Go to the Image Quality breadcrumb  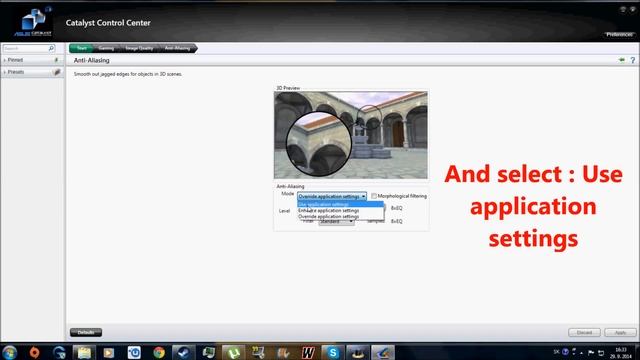(x=139, y=48)
